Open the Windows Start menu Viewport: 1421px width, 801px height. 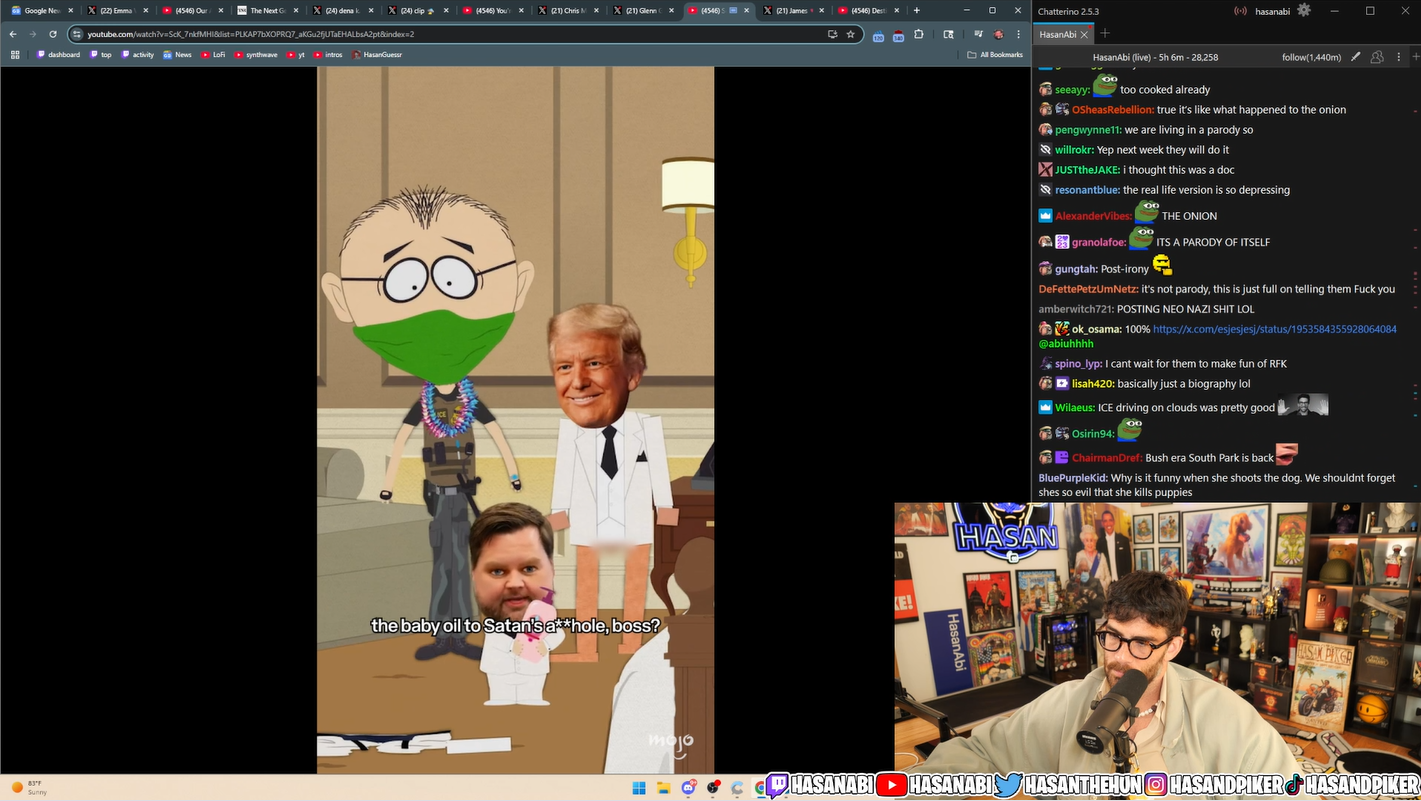pos(639,787)
